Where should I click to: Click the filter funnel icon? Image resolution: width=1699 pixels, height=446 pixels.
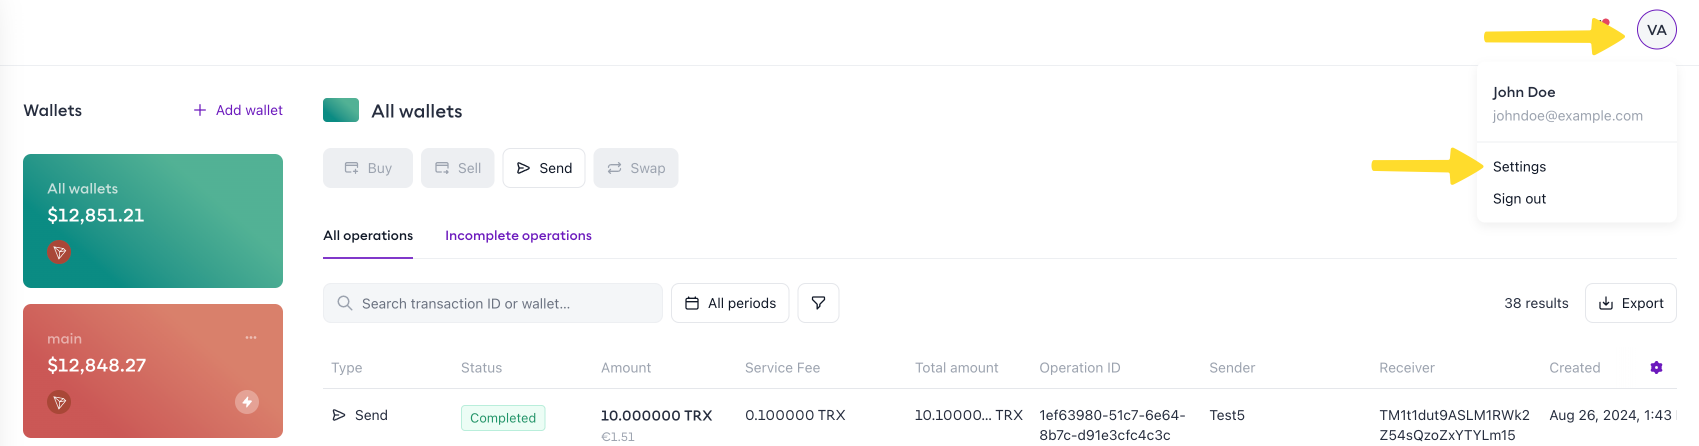(x=818, y=303)
